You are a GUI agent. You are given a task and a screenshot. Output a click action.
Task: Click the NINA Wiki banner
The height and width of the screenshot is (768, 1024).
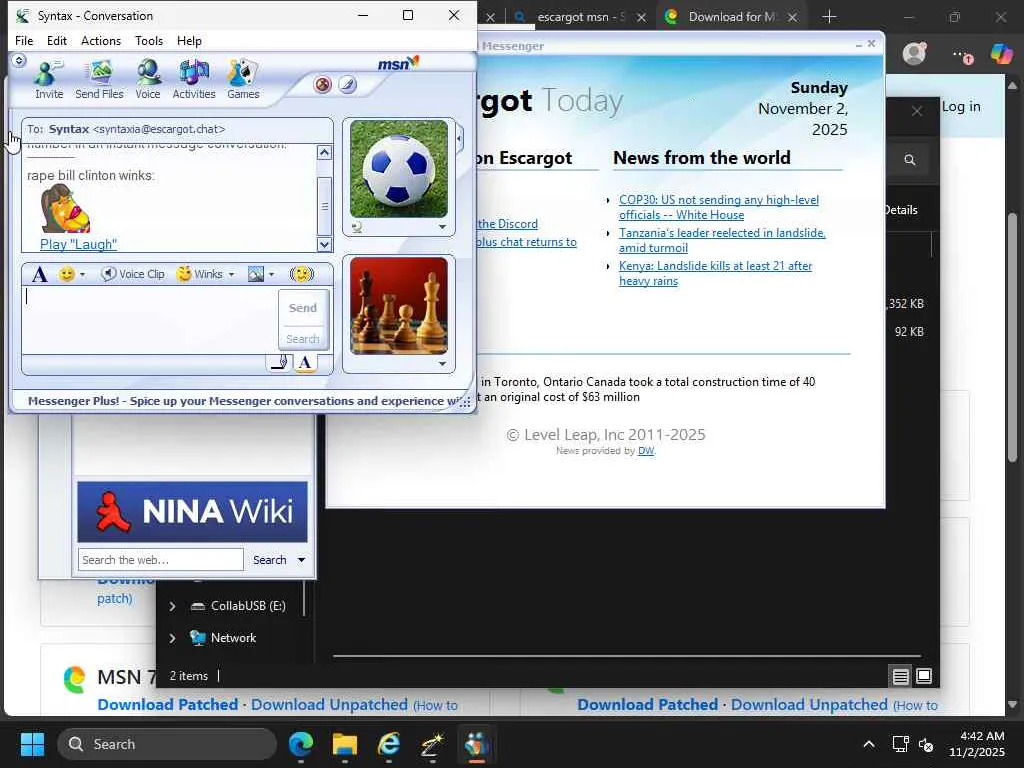click(x=192, y=512)
